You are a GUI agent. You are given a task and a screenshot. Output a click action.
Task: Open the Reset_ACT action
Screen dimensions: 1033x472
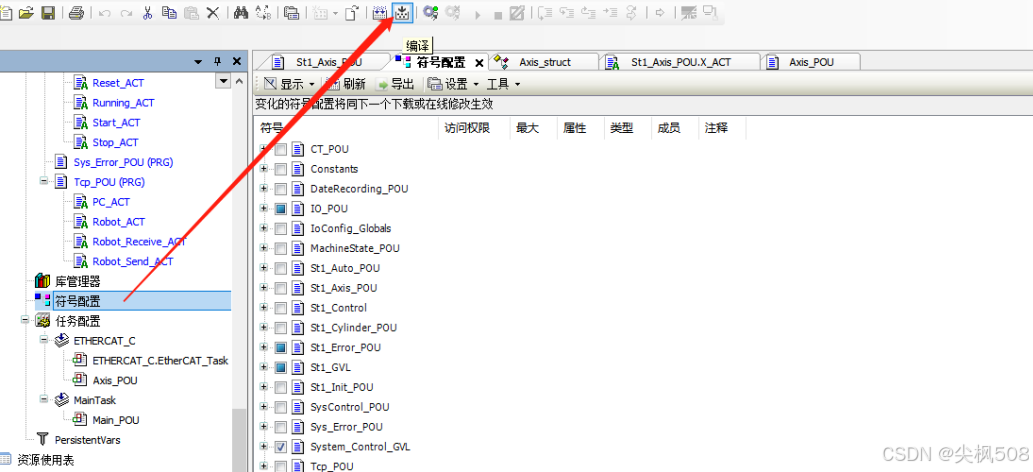(118, 83)
